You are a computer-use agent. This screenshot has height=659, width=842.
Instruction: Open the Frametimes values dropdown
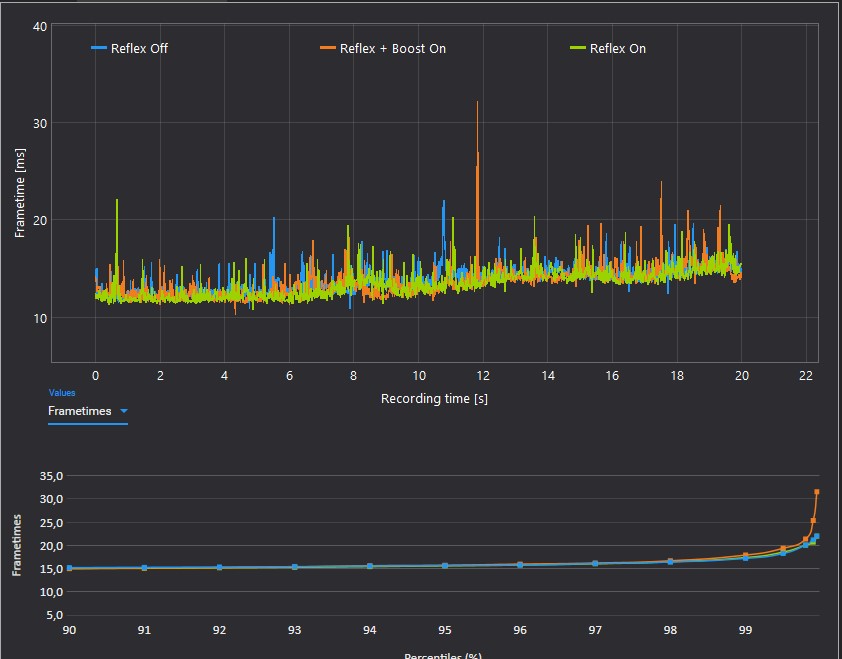click(x=88, y=411)
